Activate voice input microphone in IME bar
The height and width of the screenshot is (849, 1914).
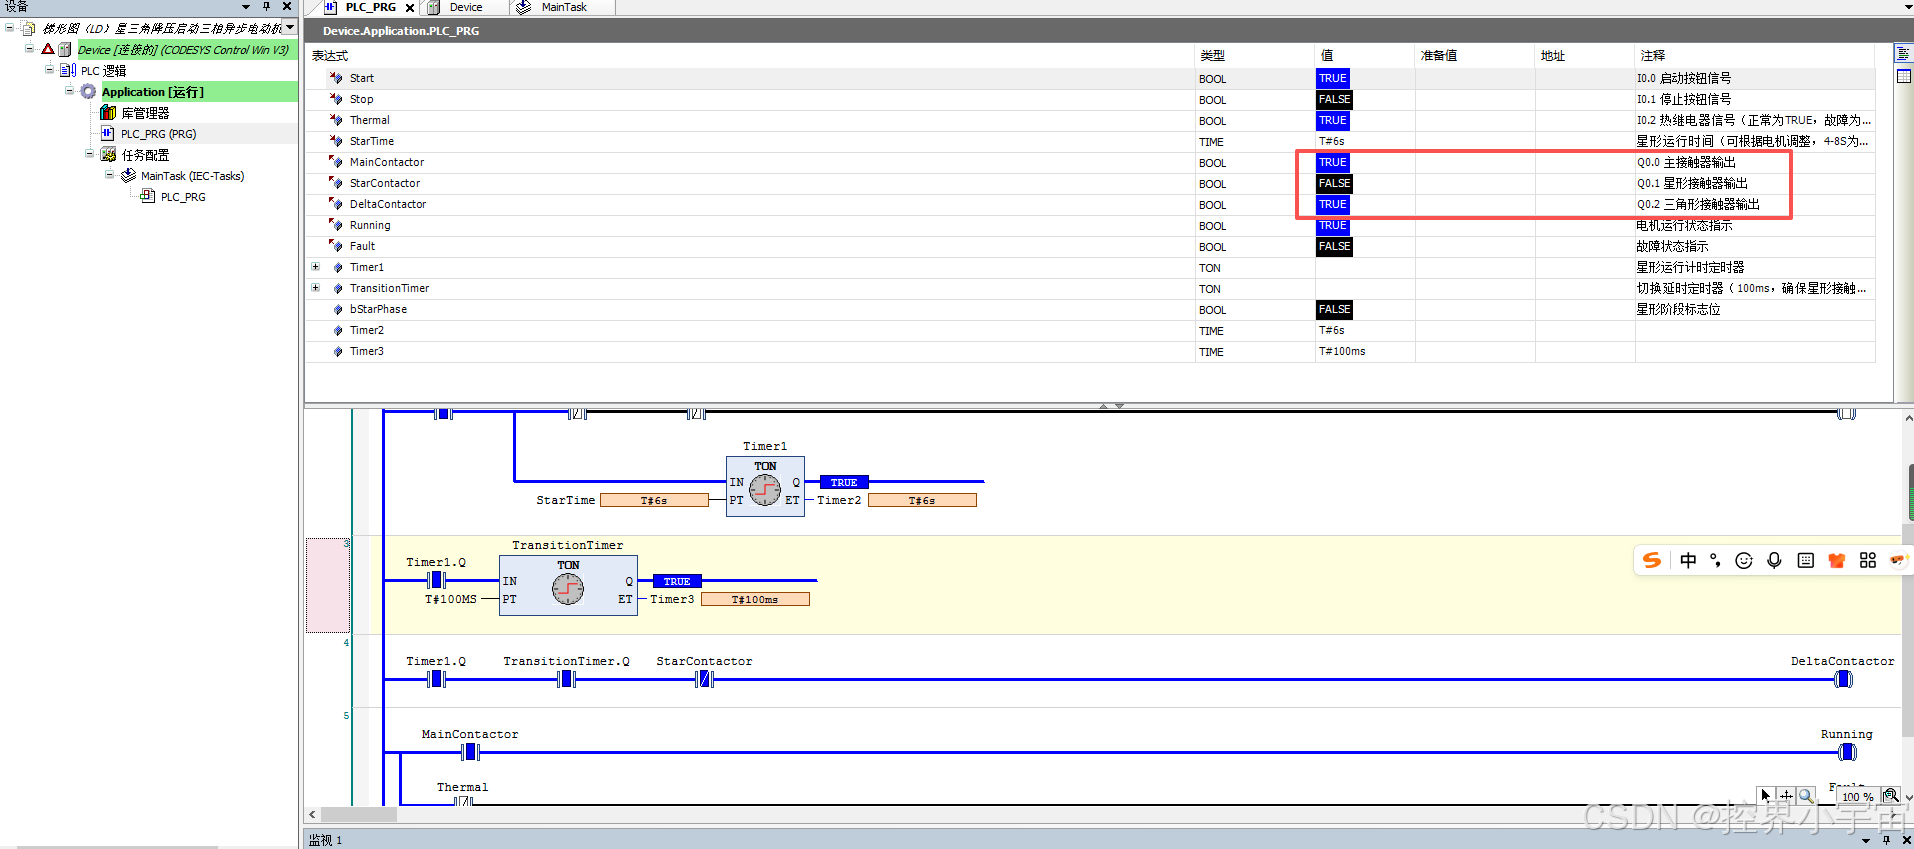[1774, 560]
